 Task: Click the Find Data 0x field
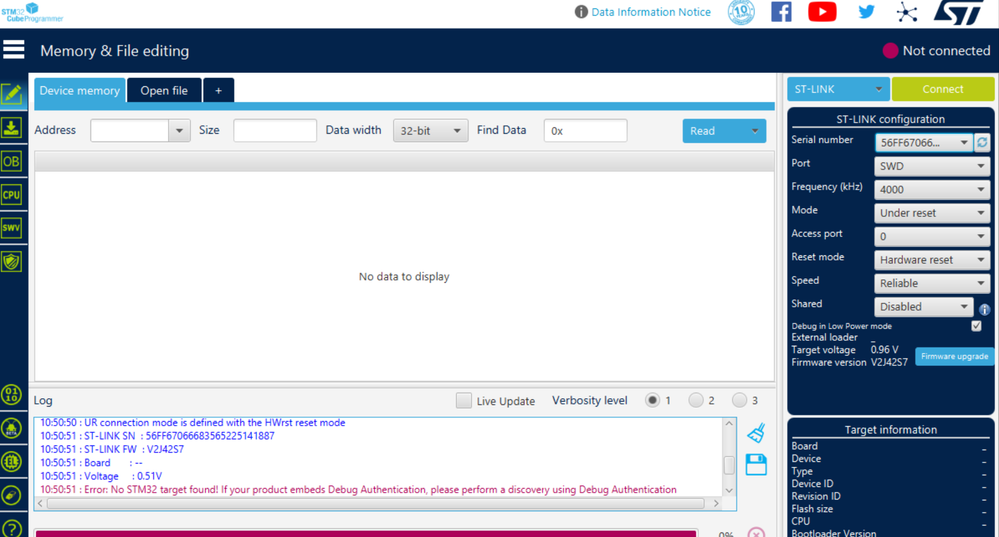pos(585,131)
